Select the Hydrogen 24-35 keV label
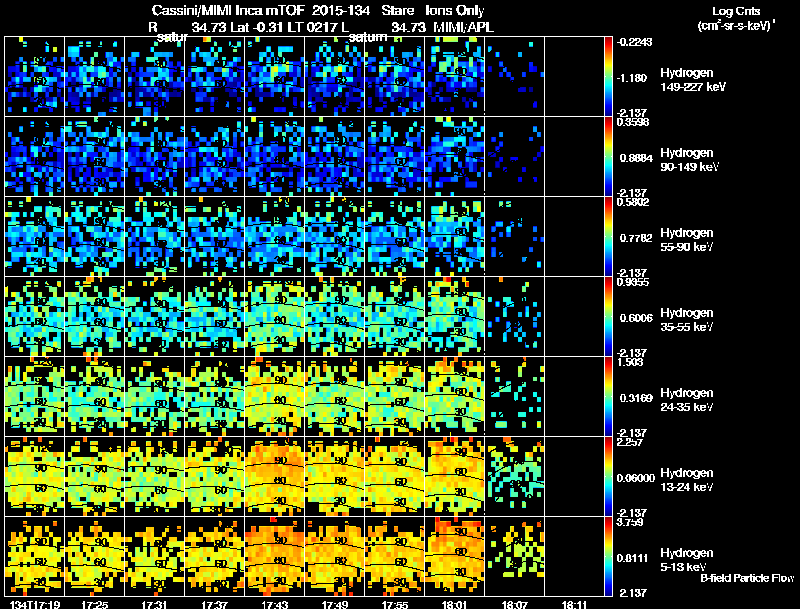 pyautogui.click(x=687, y=400)
